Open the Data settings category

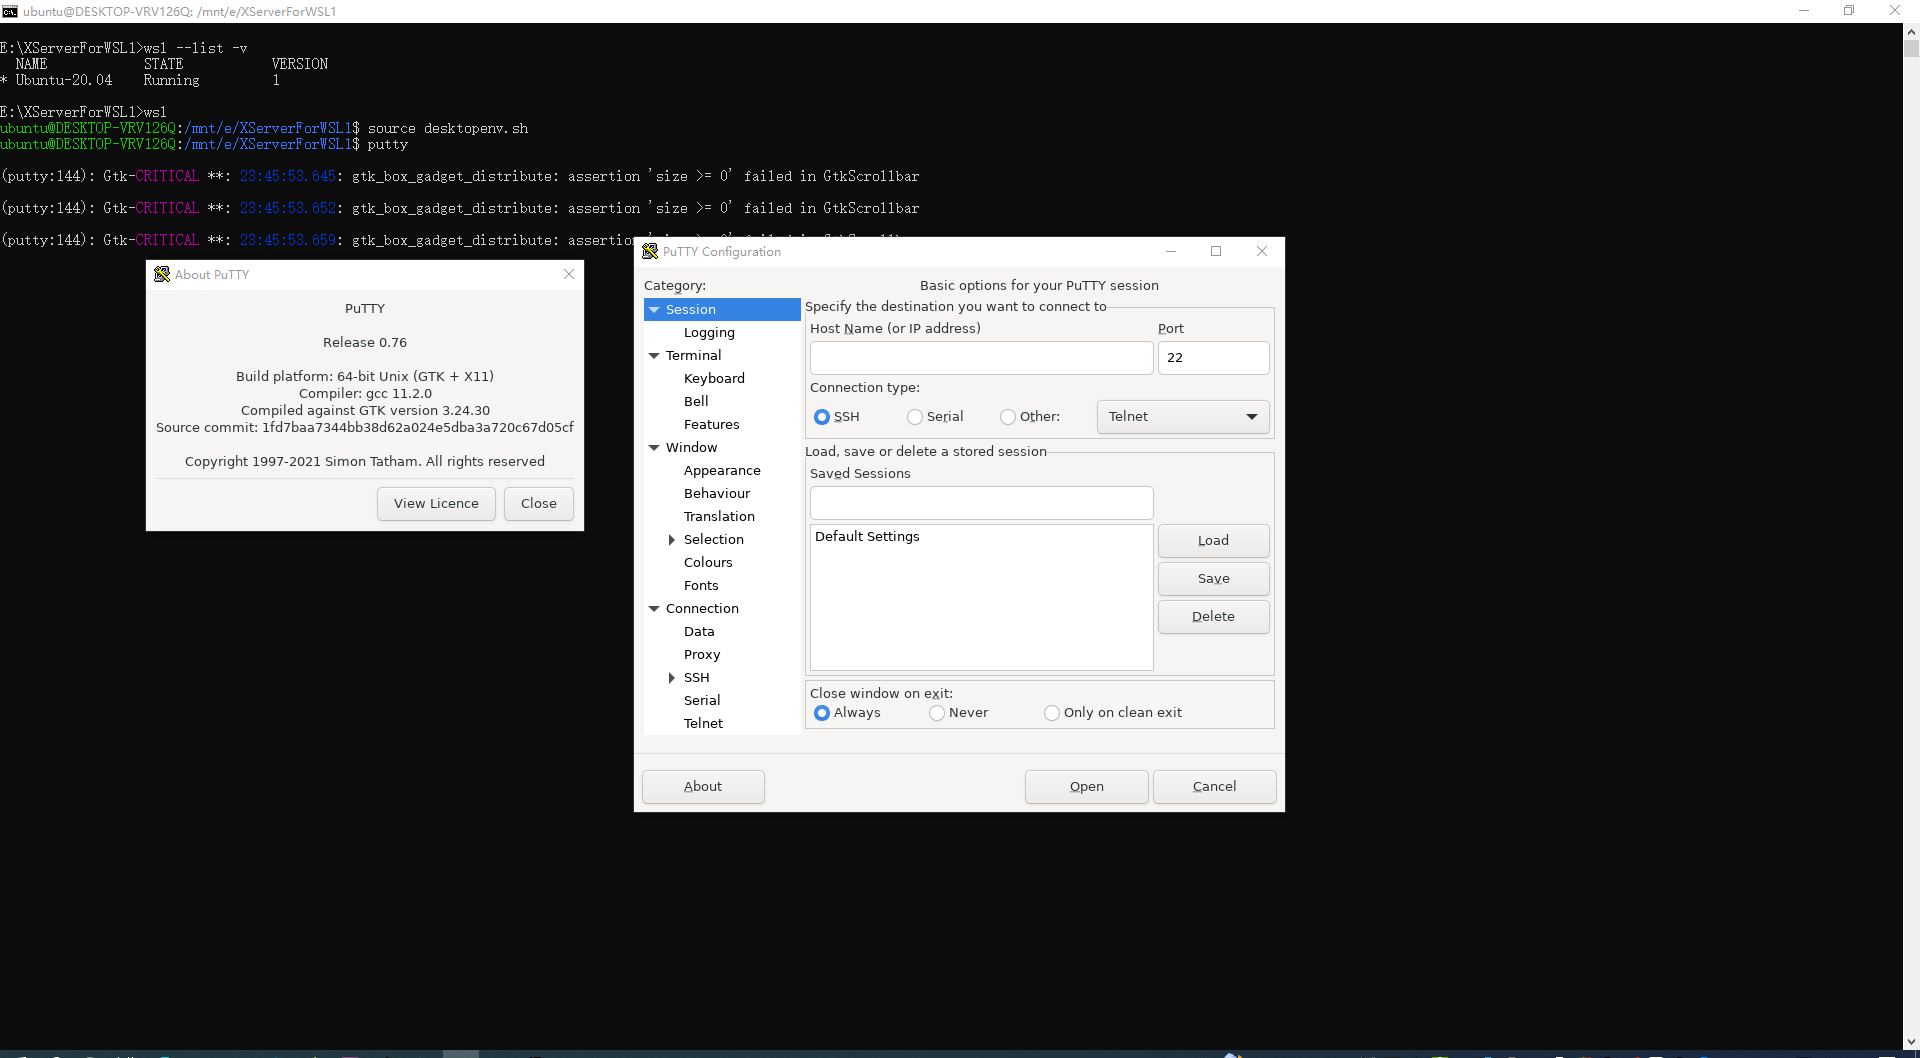pos(699,632)
